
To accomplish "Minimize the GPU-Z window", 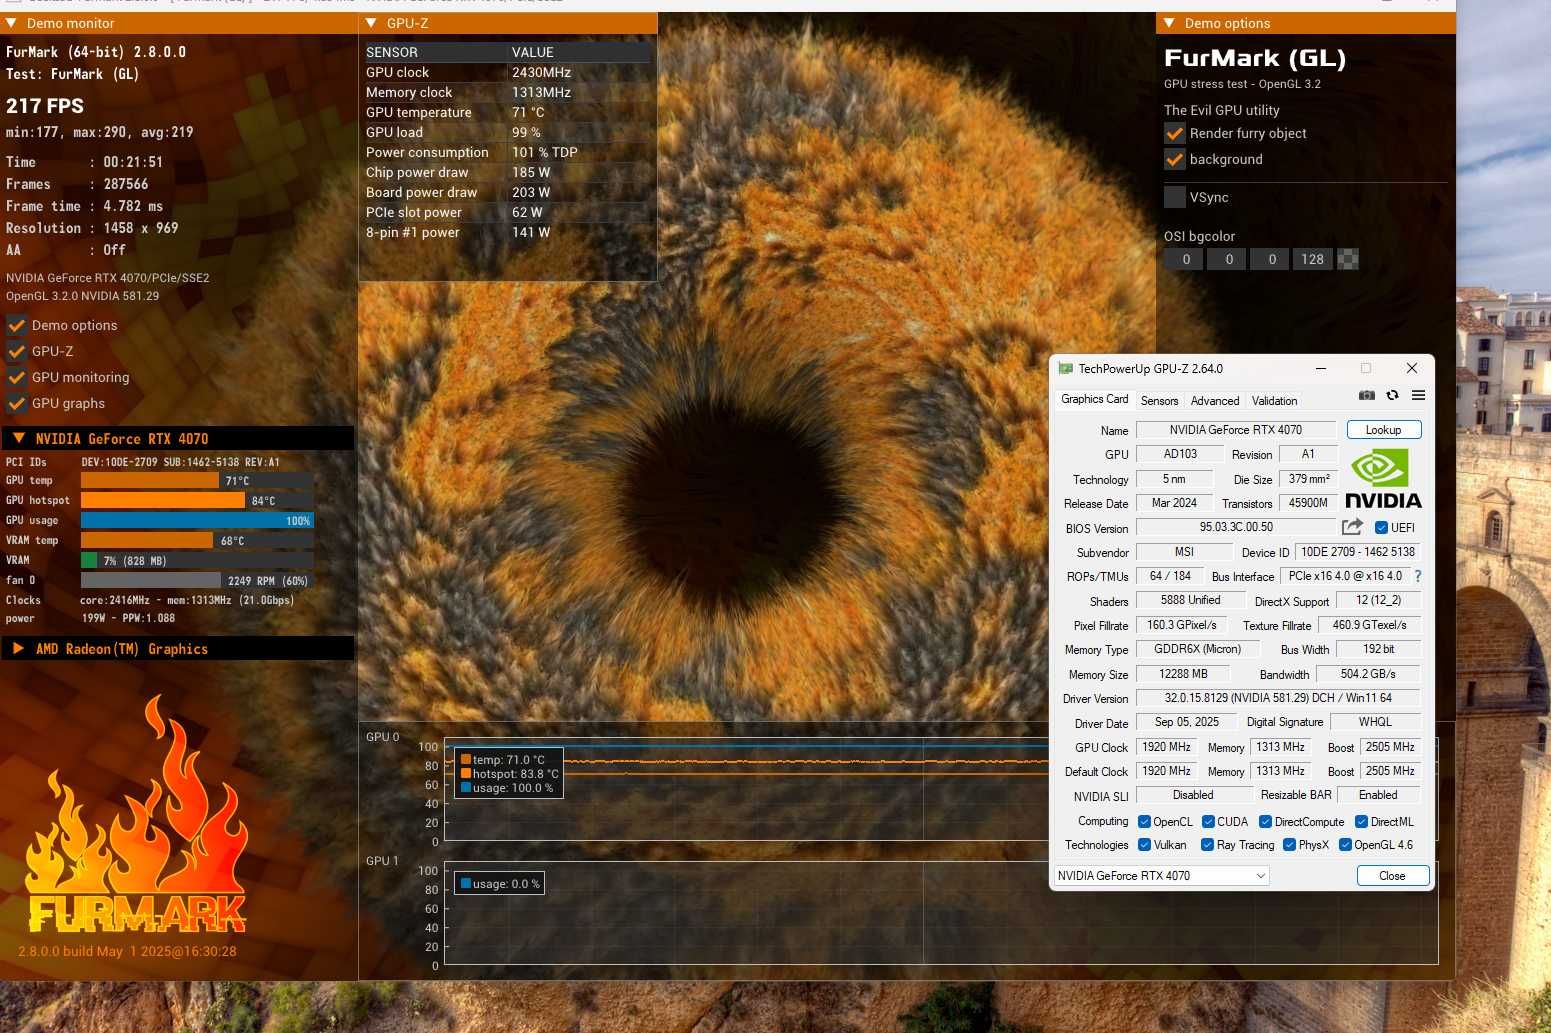I will click(x=1321, y=369).
